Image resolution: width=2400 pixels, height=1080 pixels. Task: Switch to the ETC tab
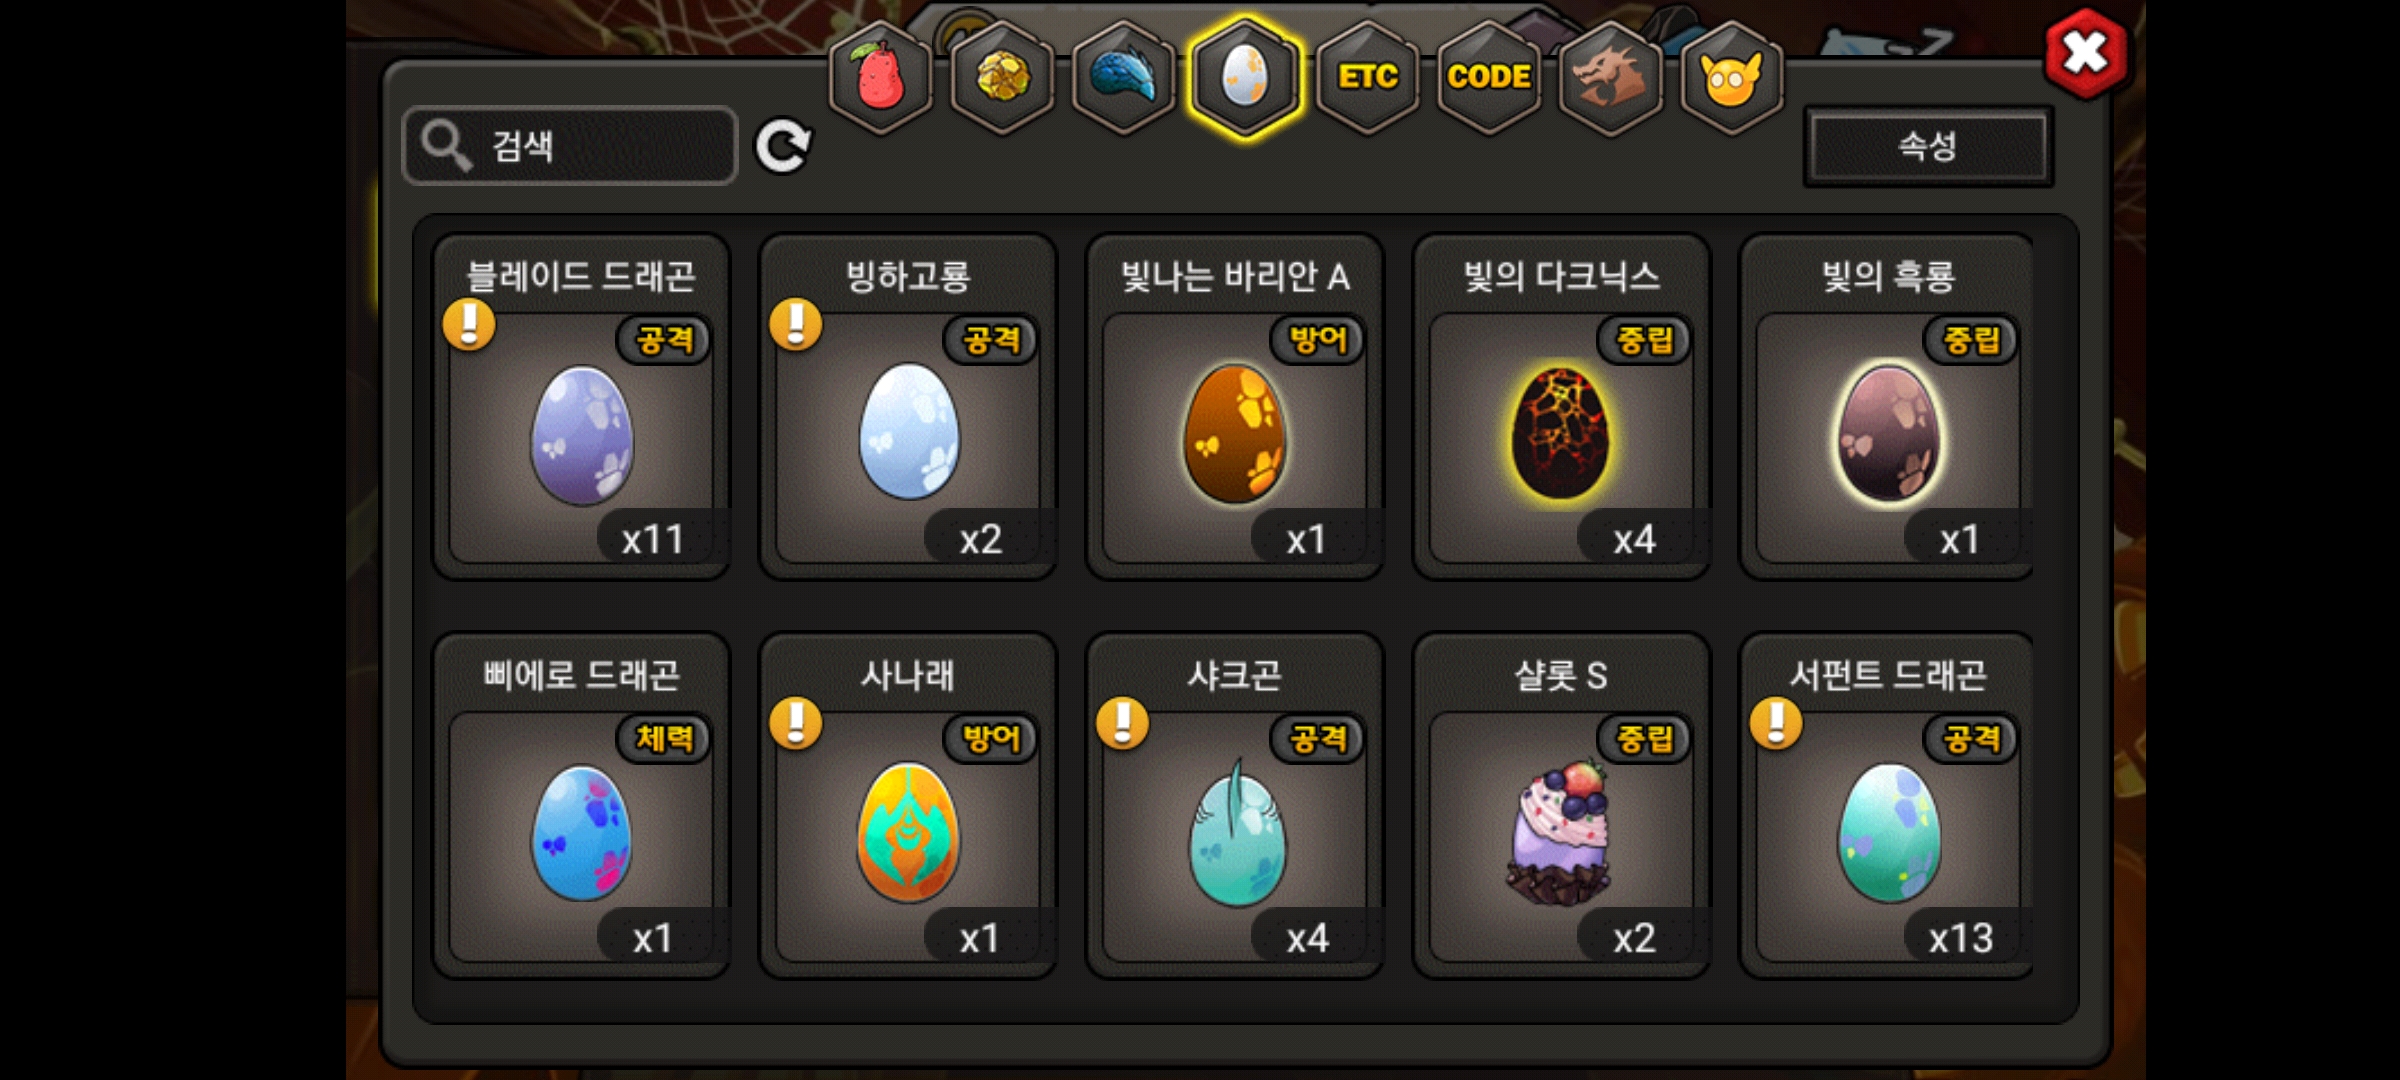click(1367, 77)
